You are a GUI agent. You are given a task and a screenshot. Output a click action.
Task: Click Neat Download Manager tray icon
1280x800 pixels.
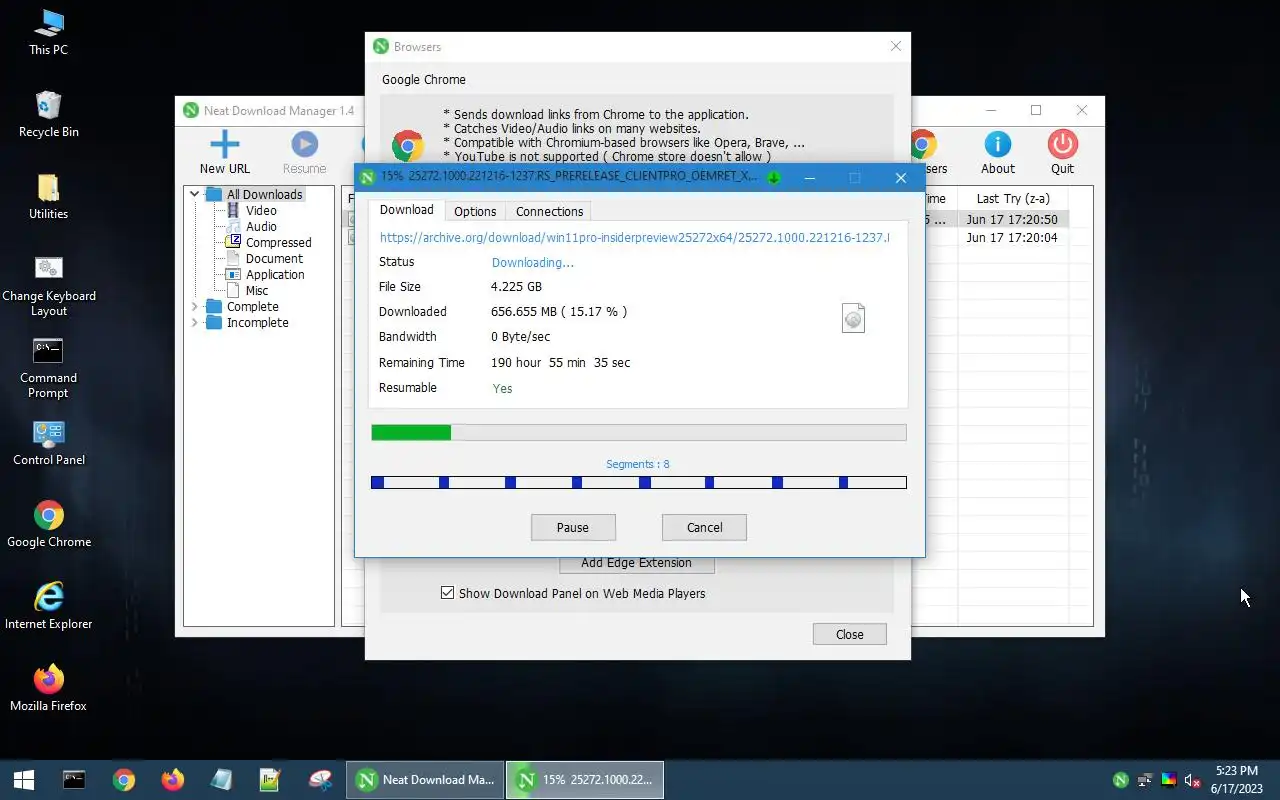pyautogui.click(x=1121, y=781)
